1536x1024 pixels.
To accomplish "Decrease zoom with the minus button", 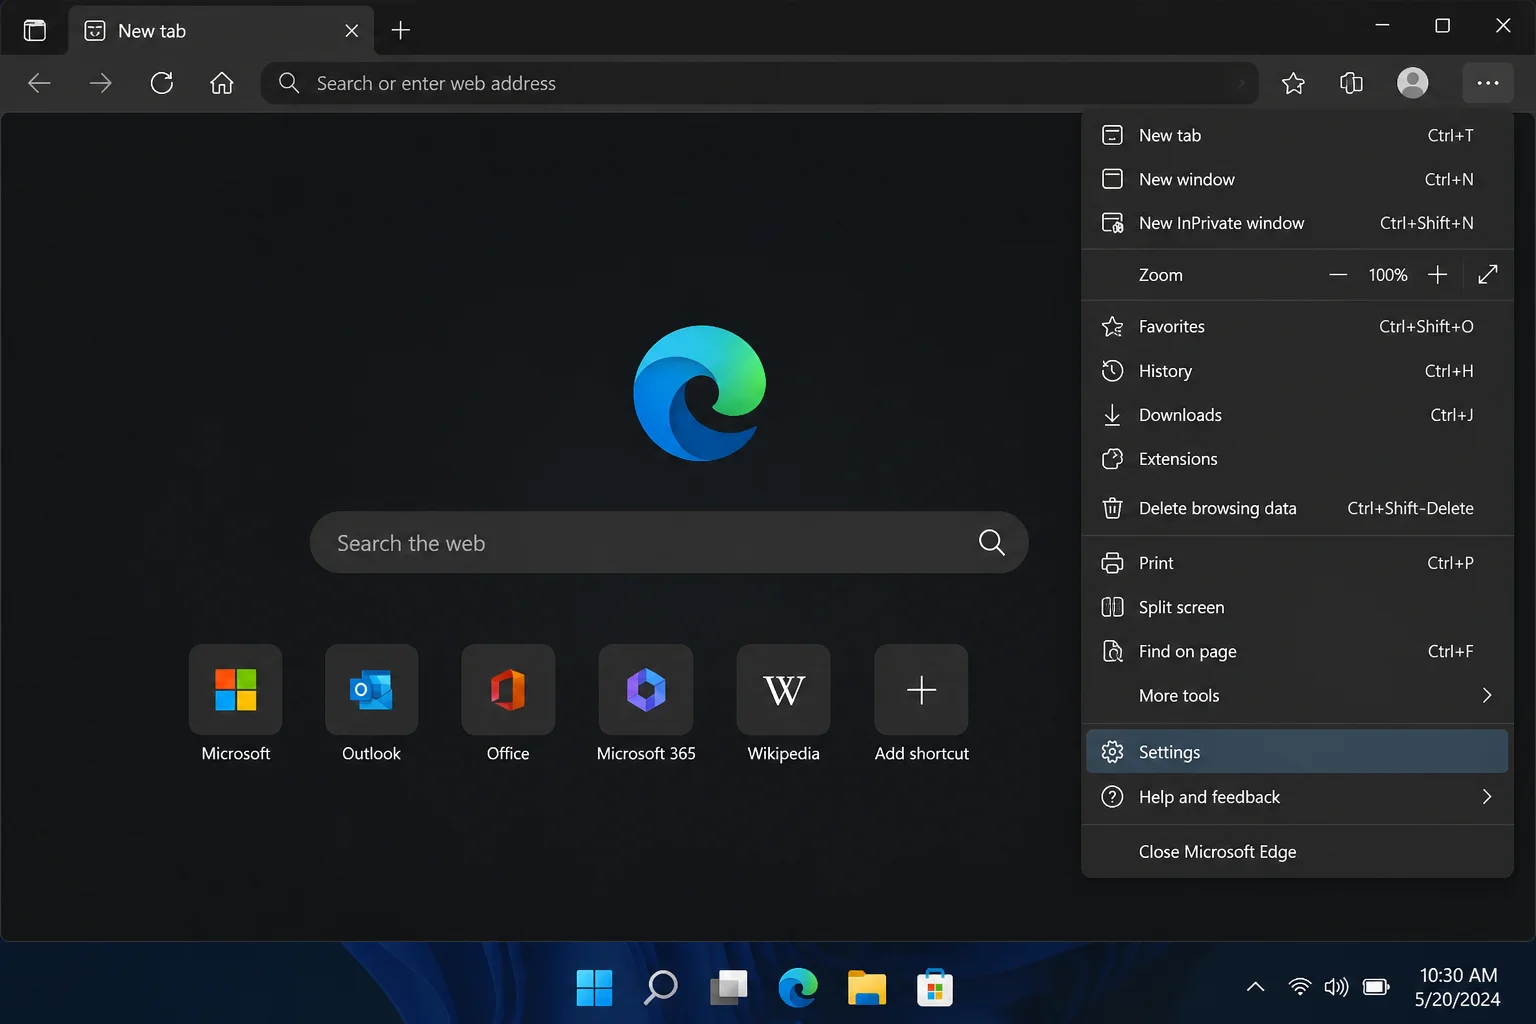I will 1338,275.
